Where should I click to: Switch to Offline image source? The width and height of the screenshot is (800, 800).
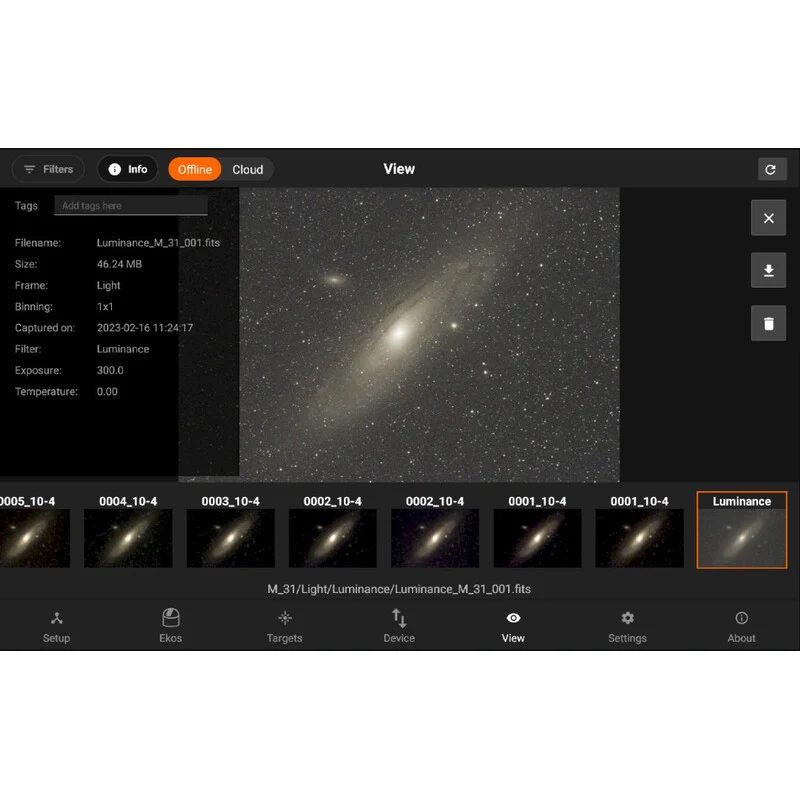195,169
